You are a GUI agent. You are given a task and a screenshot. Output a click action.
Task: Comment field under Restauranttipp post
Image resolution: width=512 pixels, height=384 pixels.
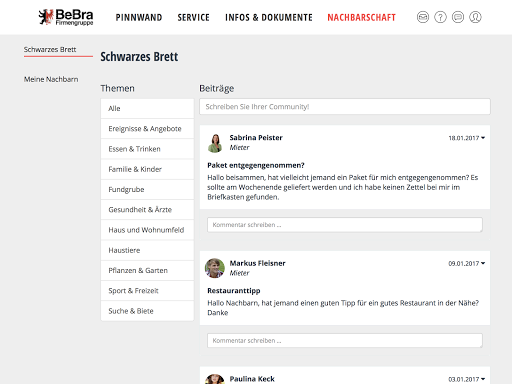pos(345,341)
